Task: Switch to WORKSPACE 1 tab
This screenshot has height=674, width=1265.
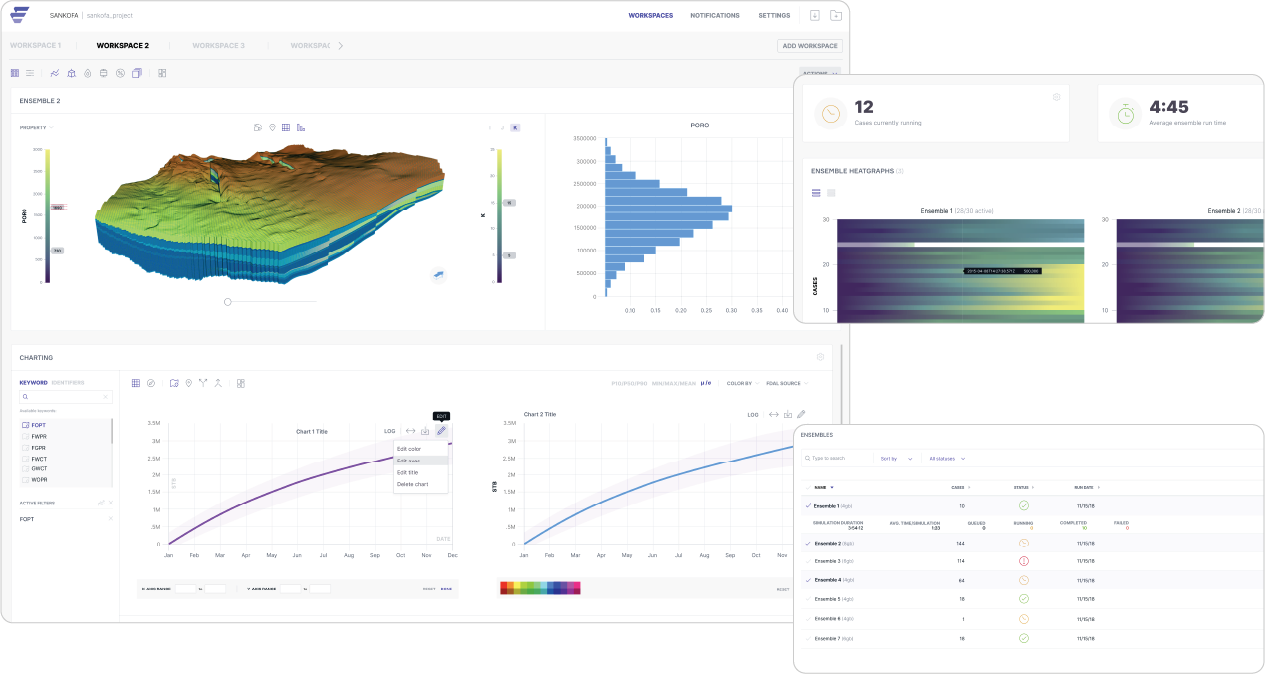Action: pos(36,46)
